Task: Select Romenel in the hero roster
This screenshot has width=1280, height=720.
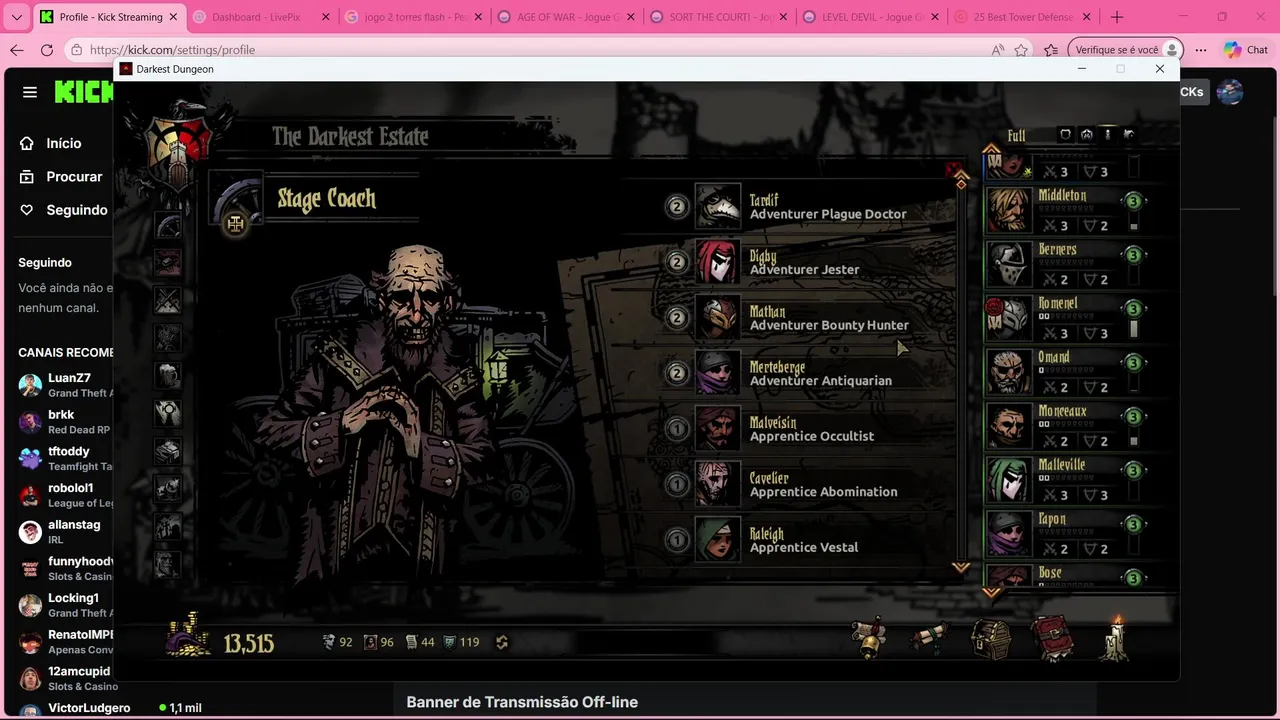Action: (1066, 318)
